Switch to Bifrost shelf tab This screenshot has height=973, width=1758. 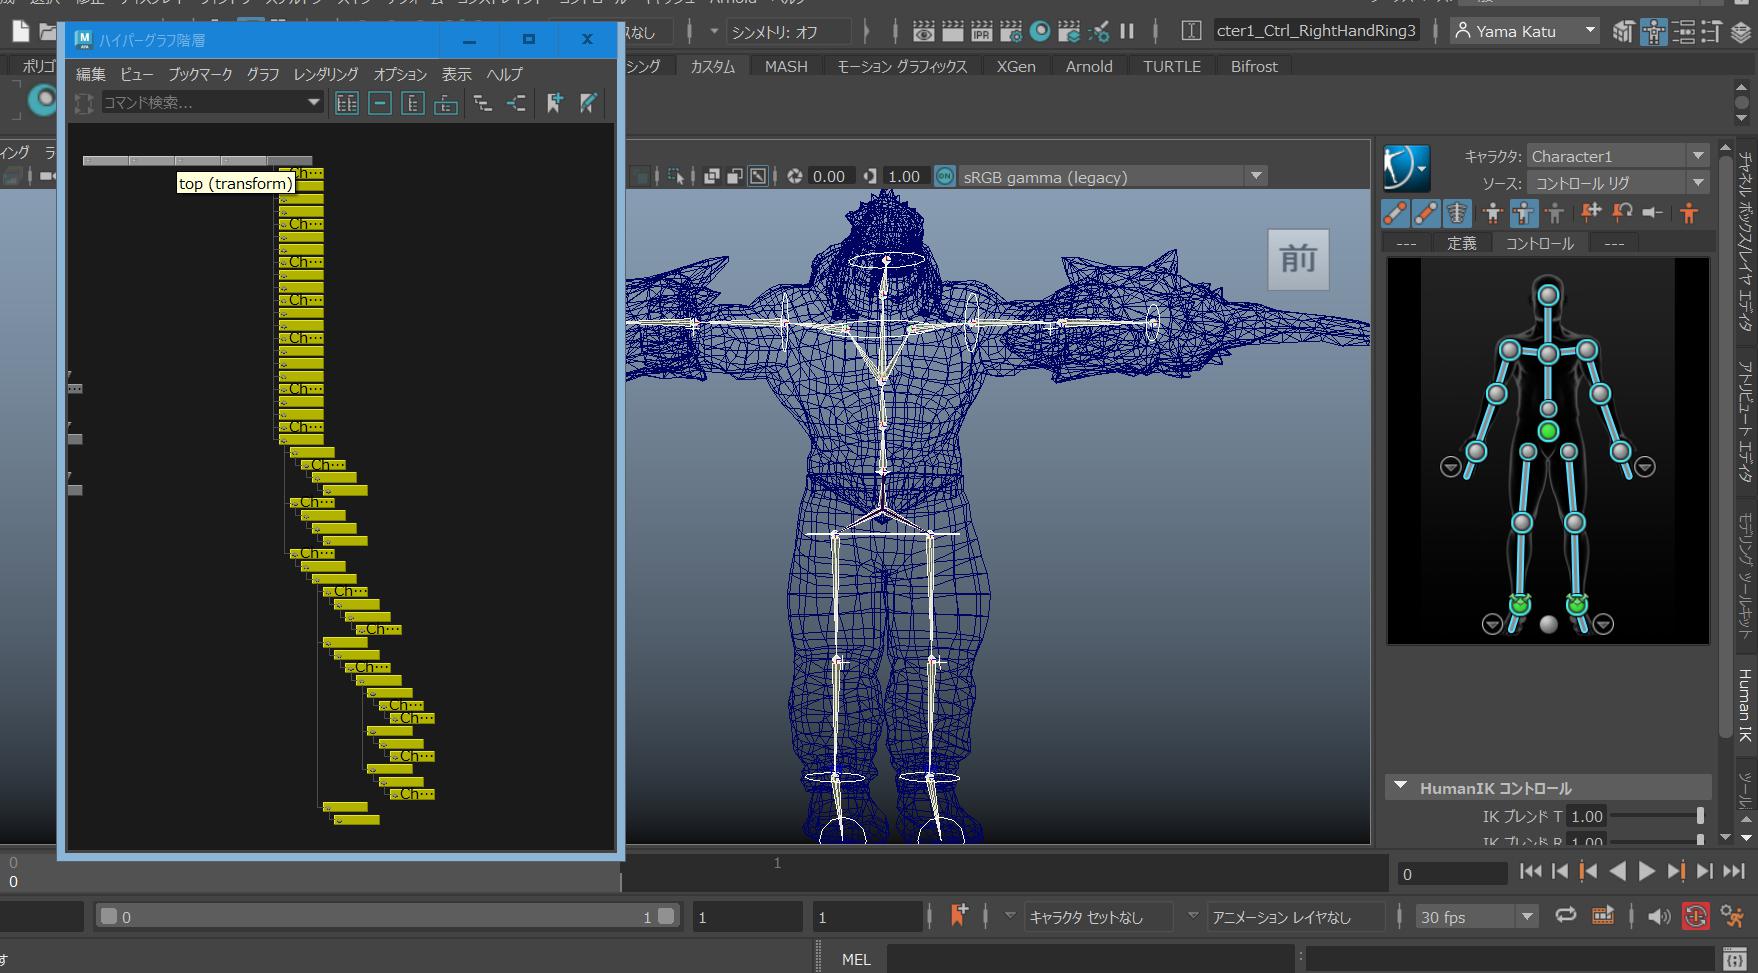pos(1254,66)
